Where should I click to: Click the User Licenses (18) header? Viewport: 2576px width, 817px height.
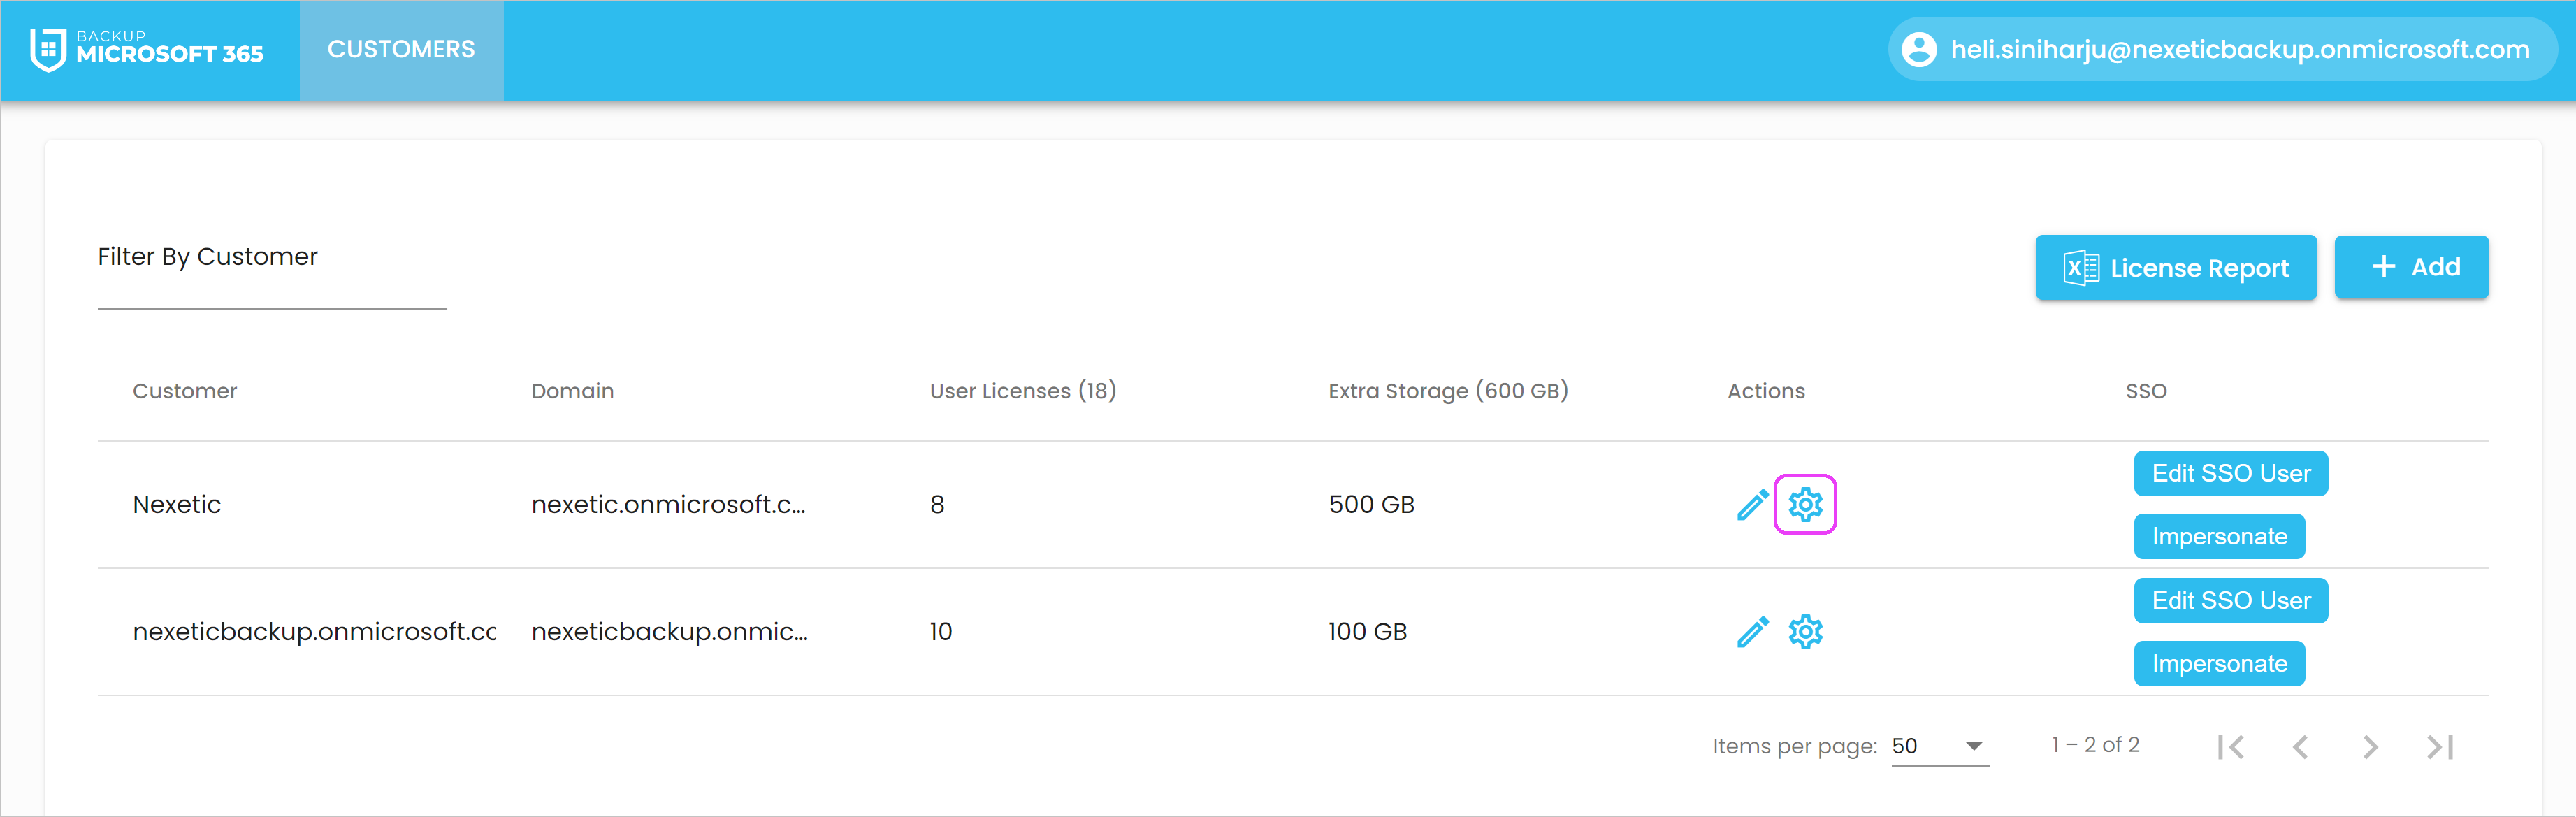click(x=1023, y=391)
